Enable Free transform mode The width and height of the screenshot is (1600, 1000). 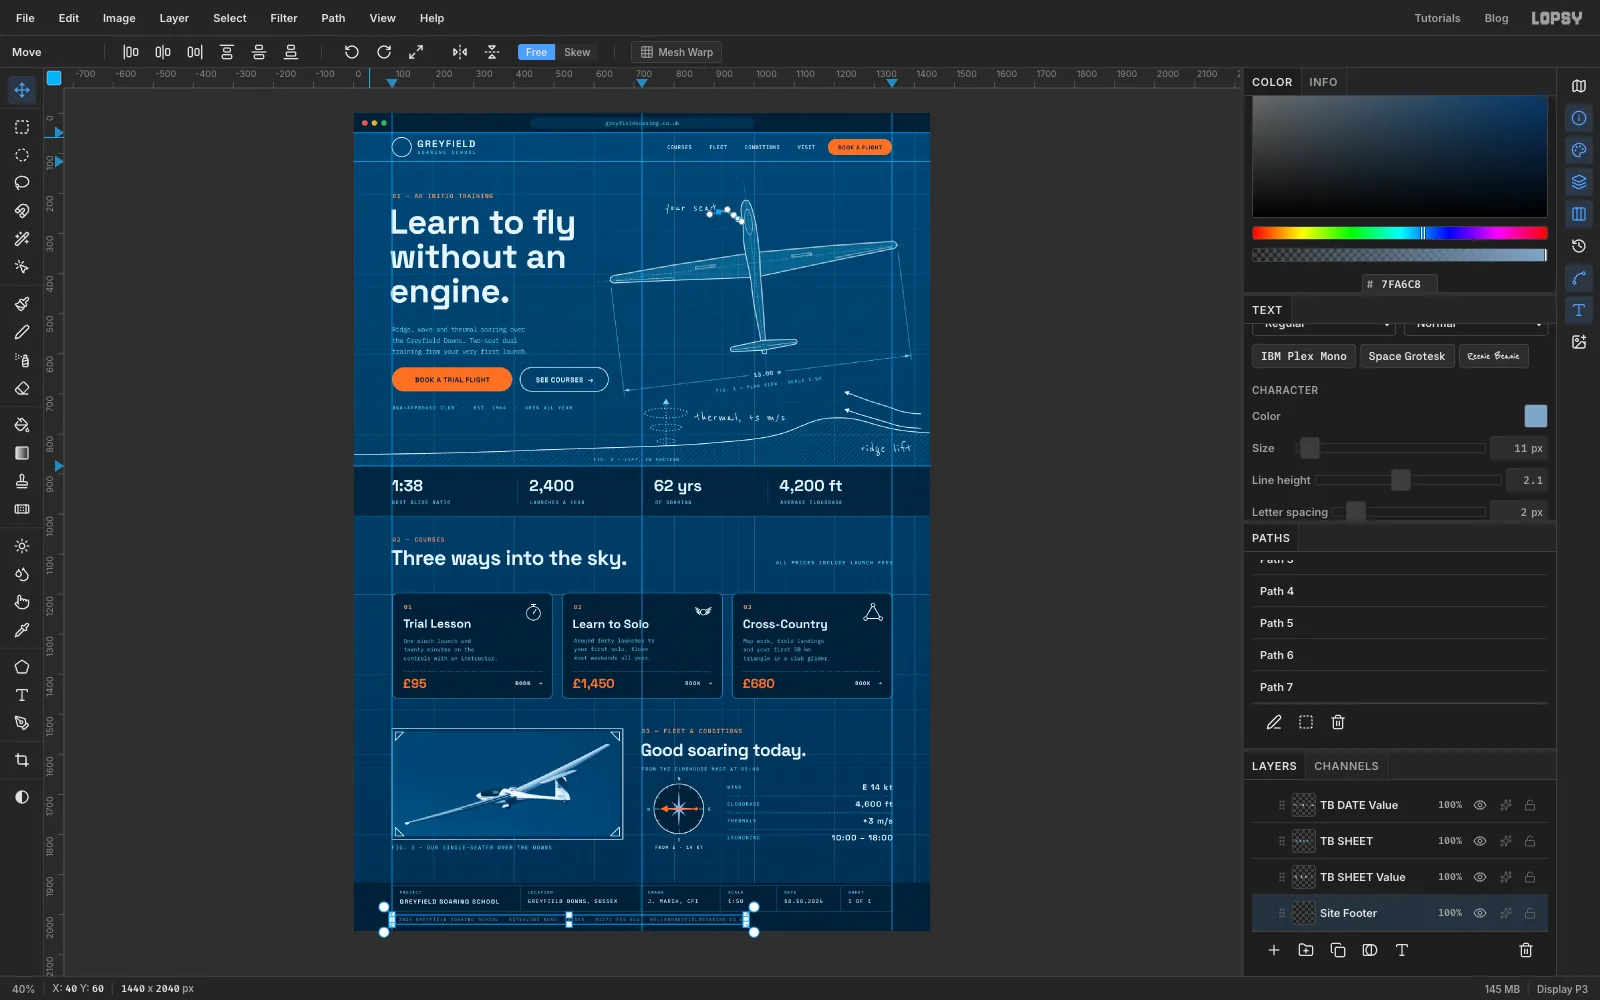click(x=536, y=52)
